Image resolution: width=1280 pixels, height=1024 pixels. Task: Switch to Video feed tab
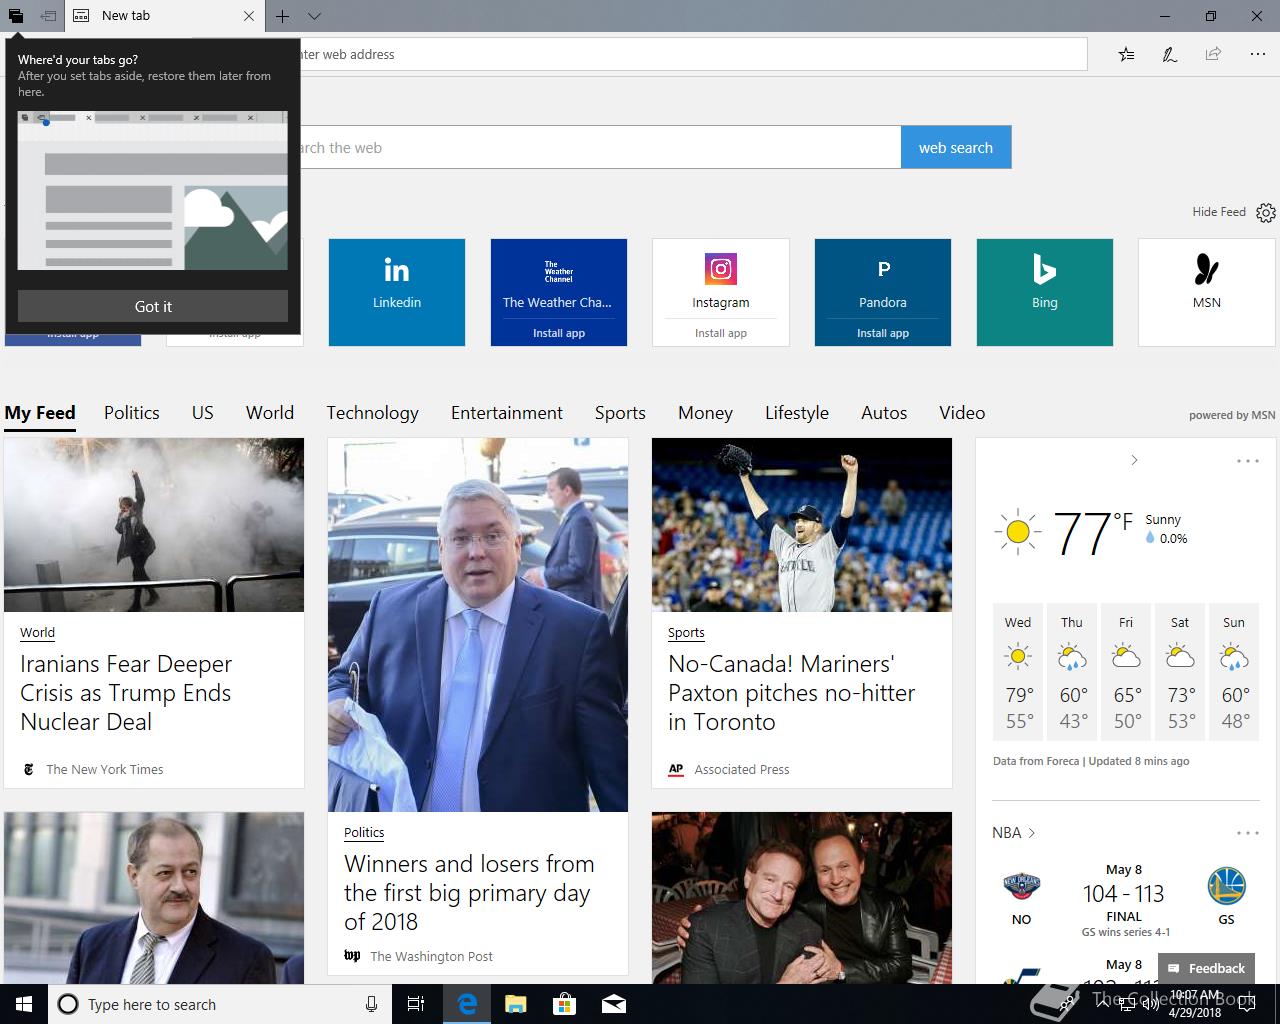(962, 413)
